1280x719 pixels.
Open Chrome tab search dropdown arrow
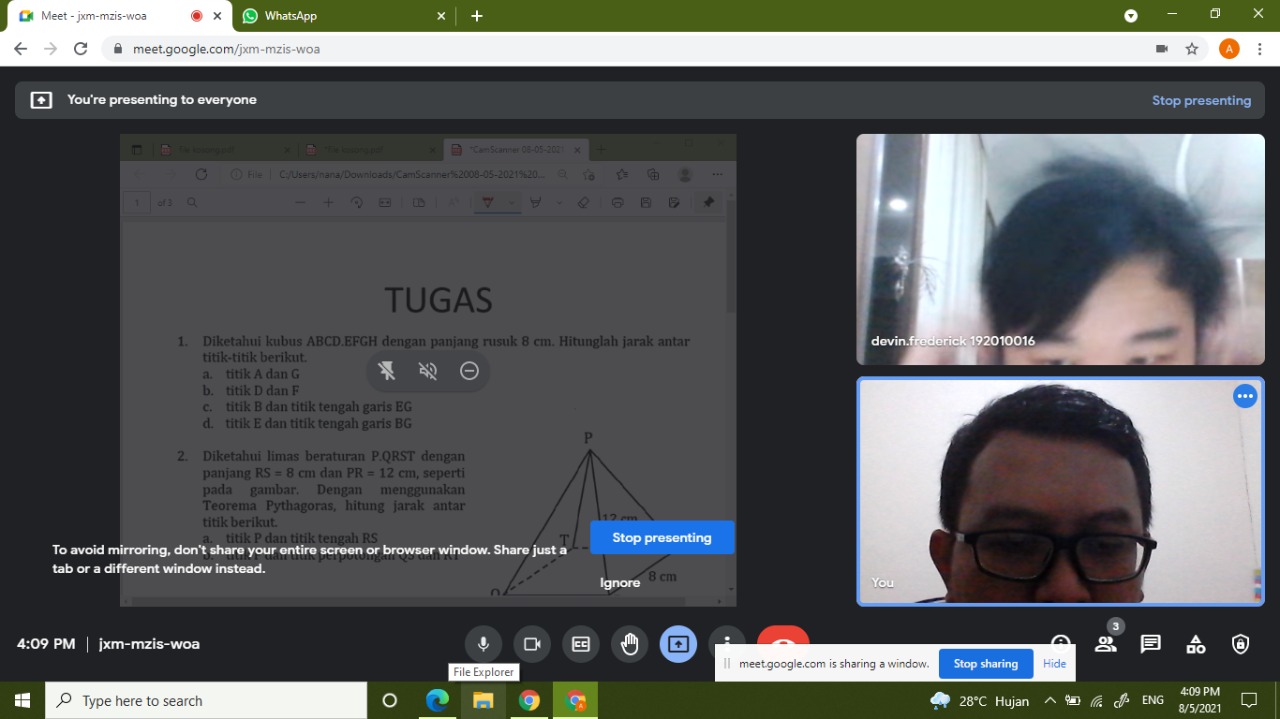pos(1131,16)
